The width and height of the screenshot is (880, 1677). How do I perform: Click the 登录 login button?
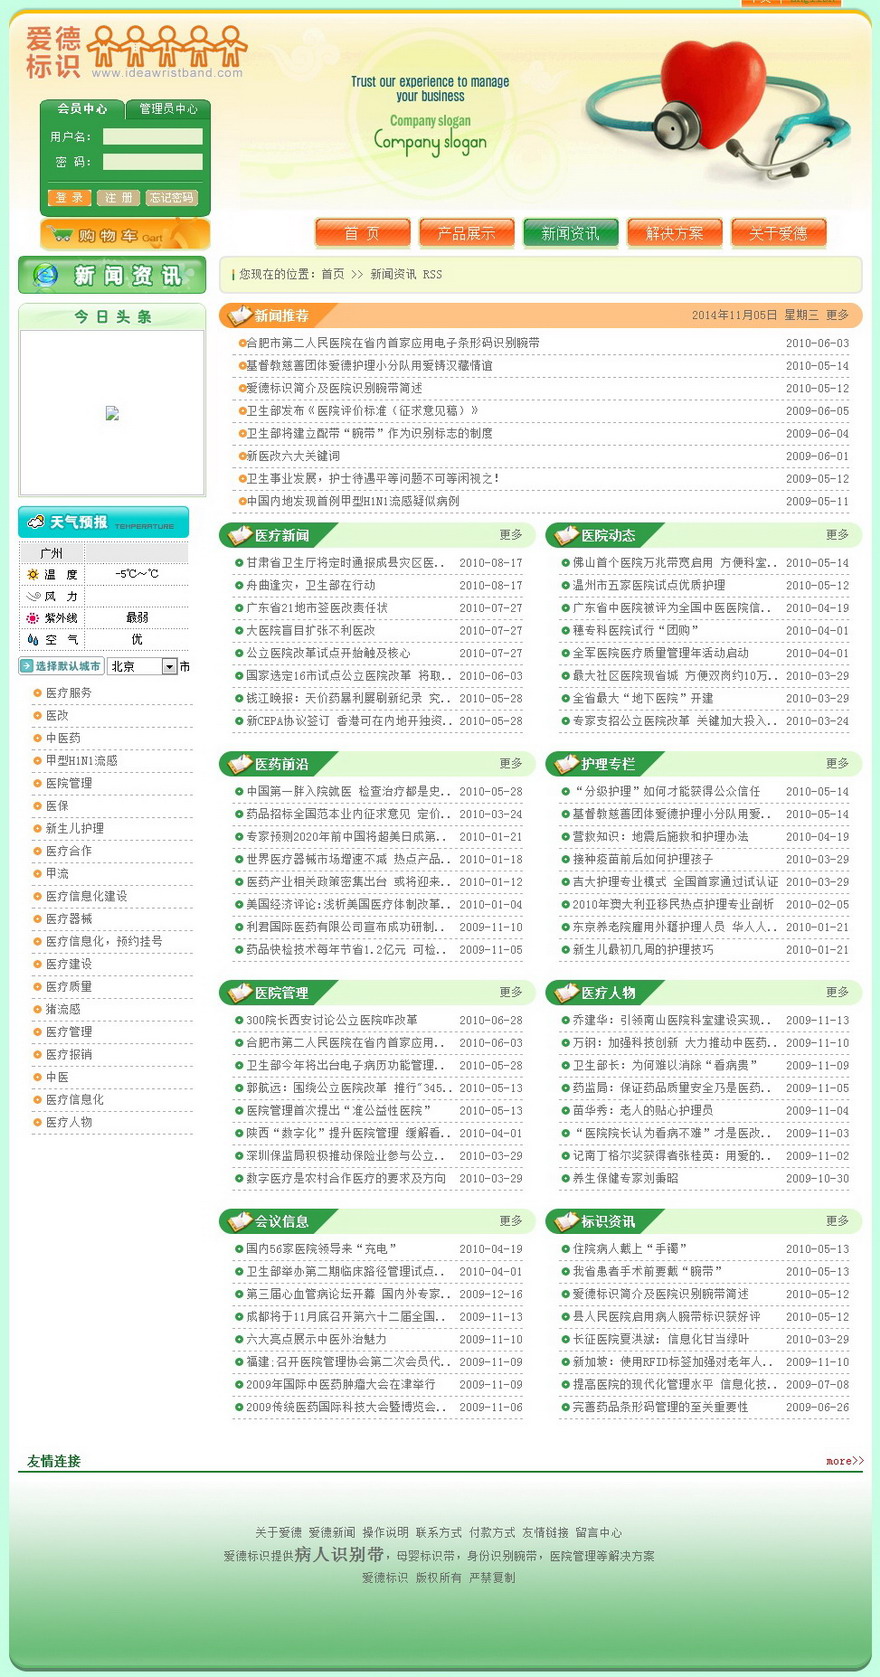click(x=69, y=198)
